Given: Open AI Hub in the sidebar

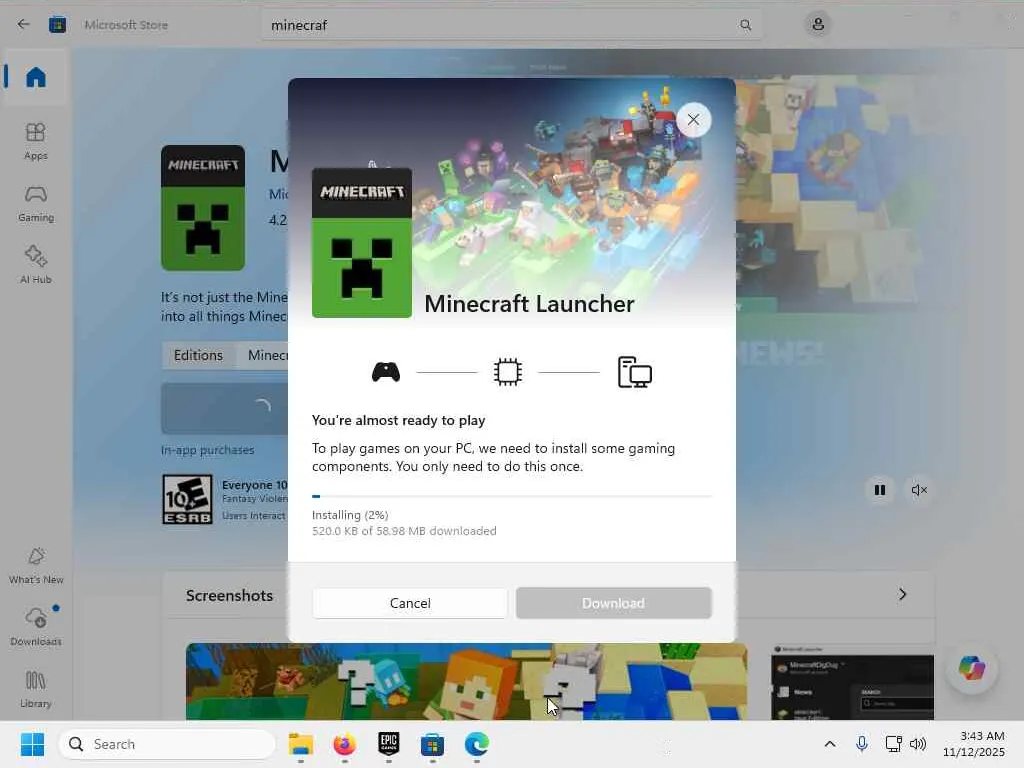Looking at the screenshot, I should pyautogui.click(x=36, y=264).
